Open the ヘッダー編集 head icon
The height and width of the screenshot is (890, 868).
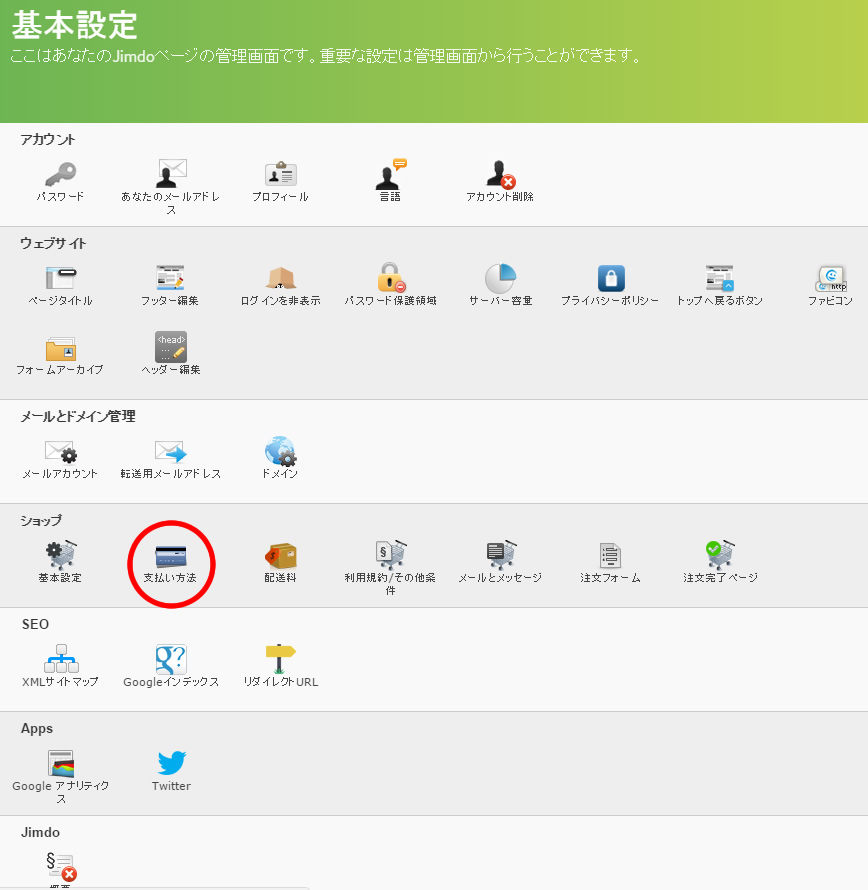click(x=171, y=347)
